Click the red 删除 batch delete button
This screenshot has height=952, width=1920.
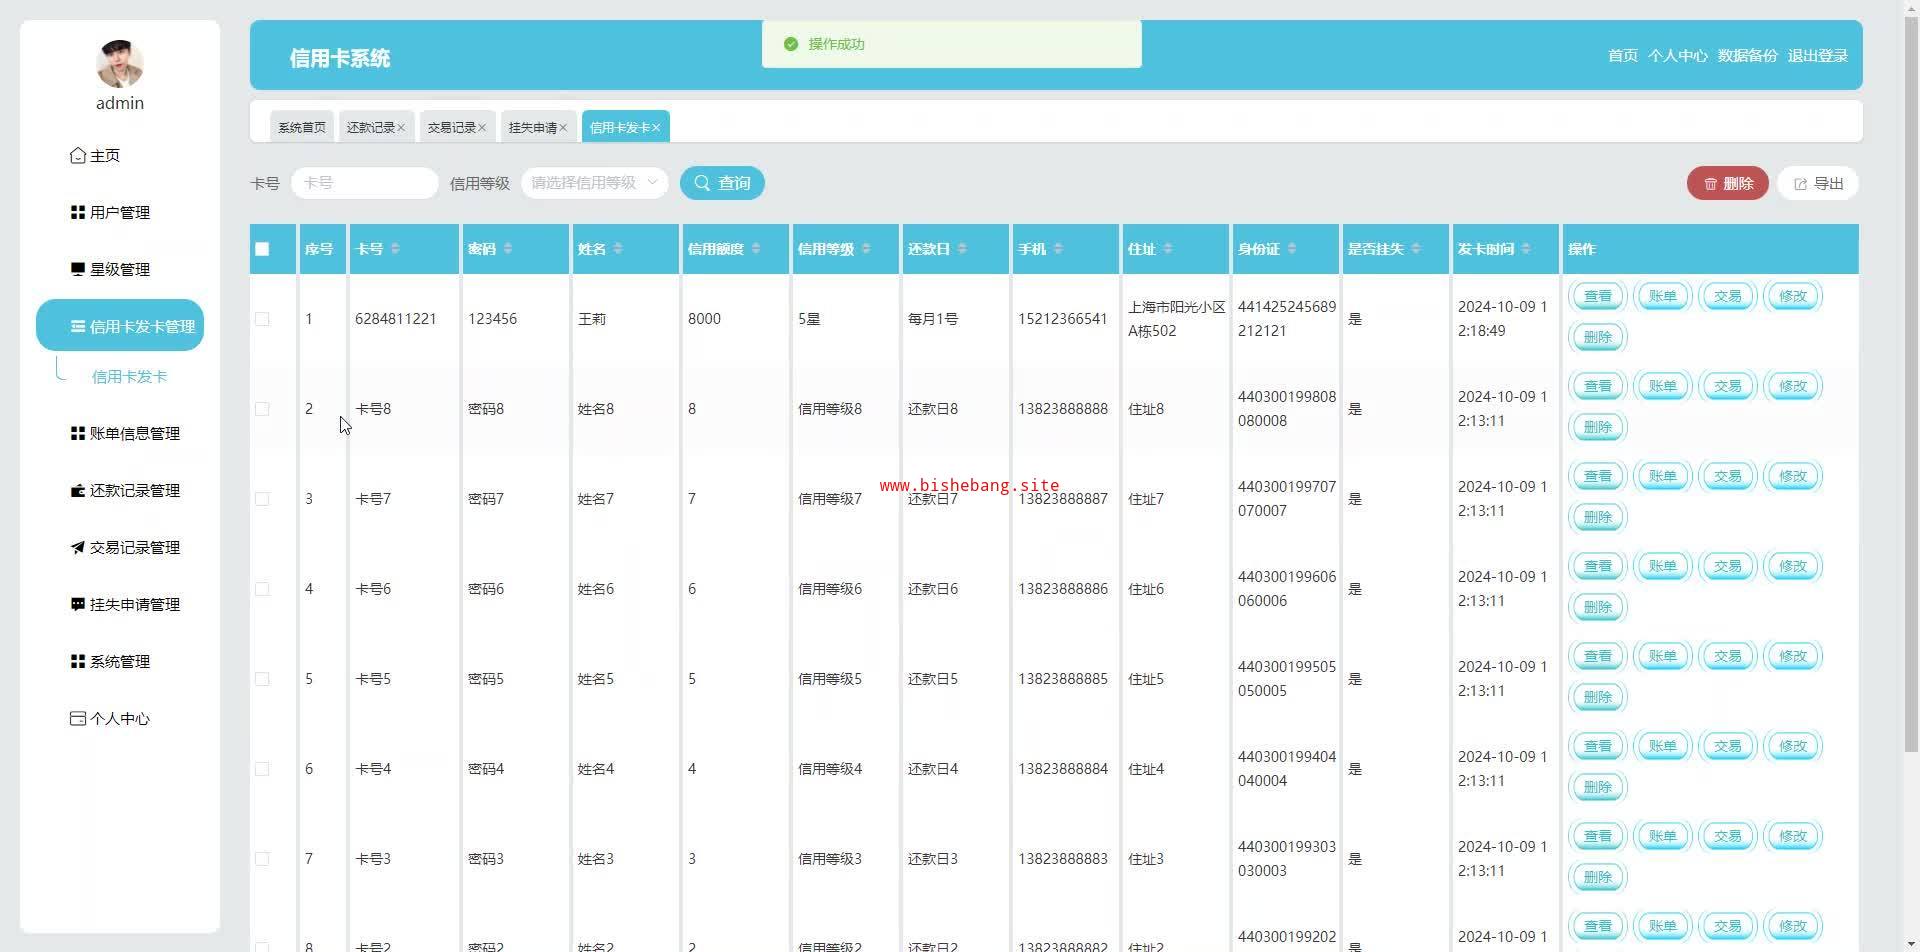coord(1727,183)
